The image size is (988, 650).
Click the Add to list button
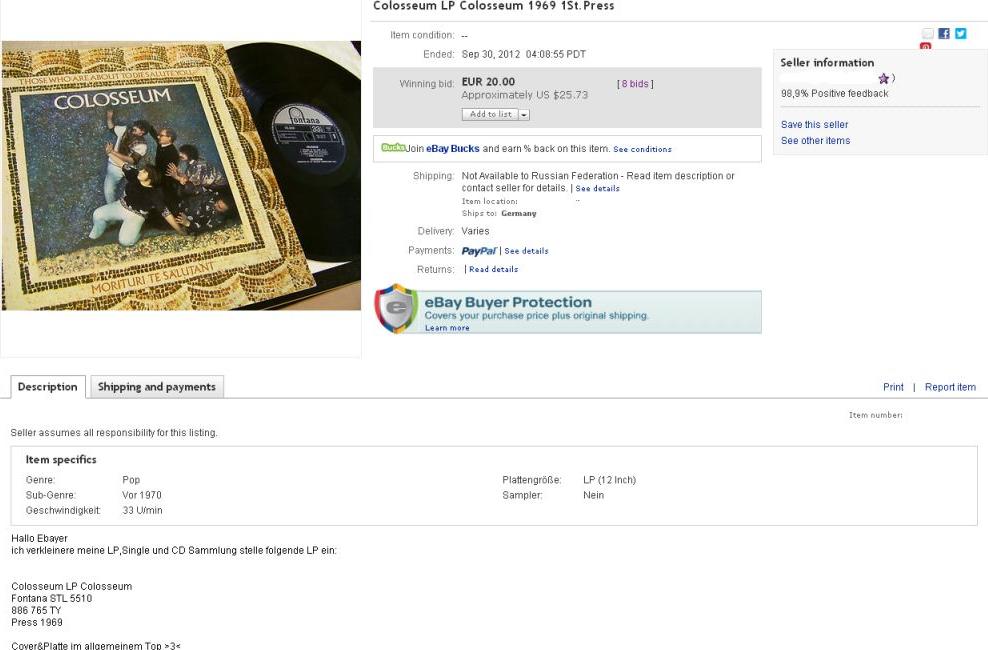490,115
